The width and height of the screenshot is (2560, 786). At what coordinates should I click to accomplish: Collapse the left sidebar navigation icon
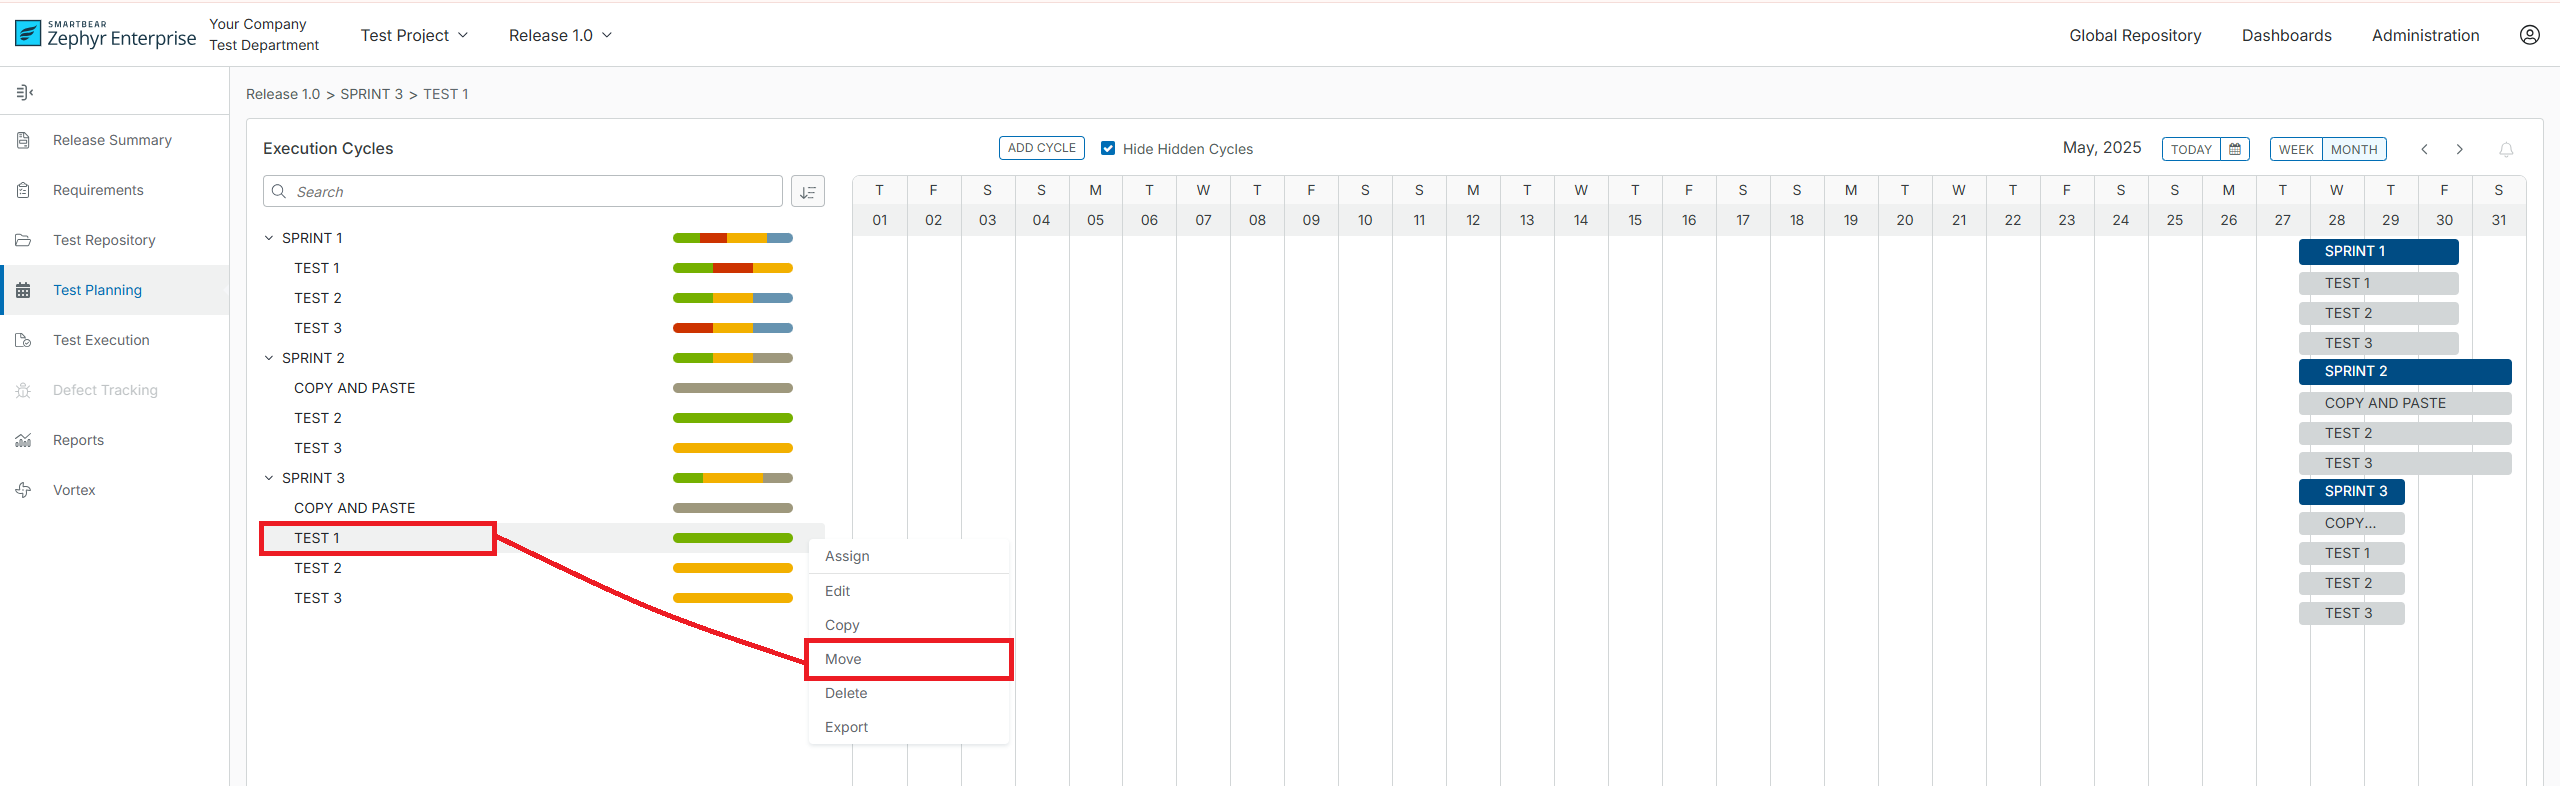[25, 93]
